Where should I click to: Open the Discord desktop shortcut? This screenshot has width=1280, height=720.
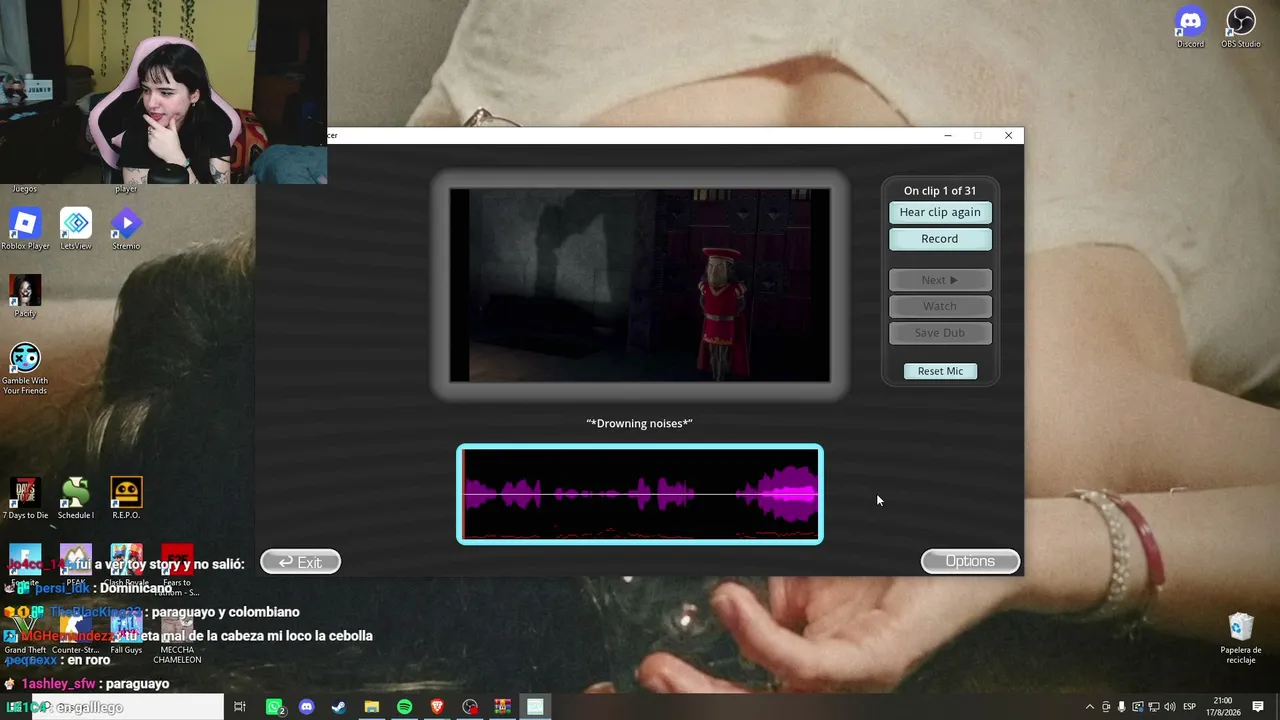click(1190, 27)
